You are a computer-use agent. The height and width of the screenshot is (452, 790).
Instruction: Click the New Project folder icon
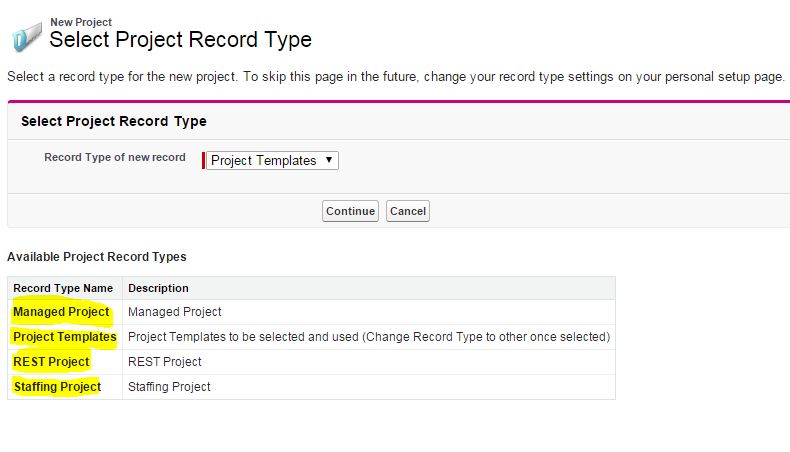pyautogui.click(x=25, y=38)
